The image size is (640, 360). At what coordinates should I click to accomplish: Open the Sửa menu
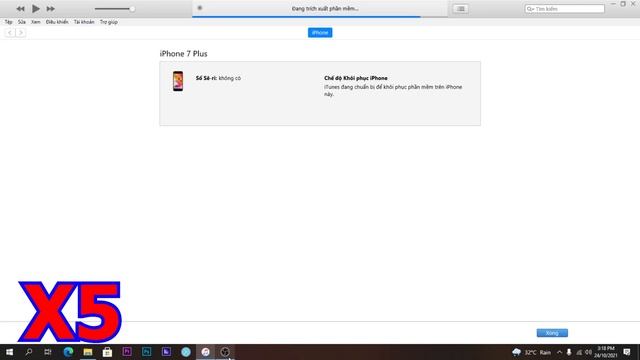tap(22, 22)
